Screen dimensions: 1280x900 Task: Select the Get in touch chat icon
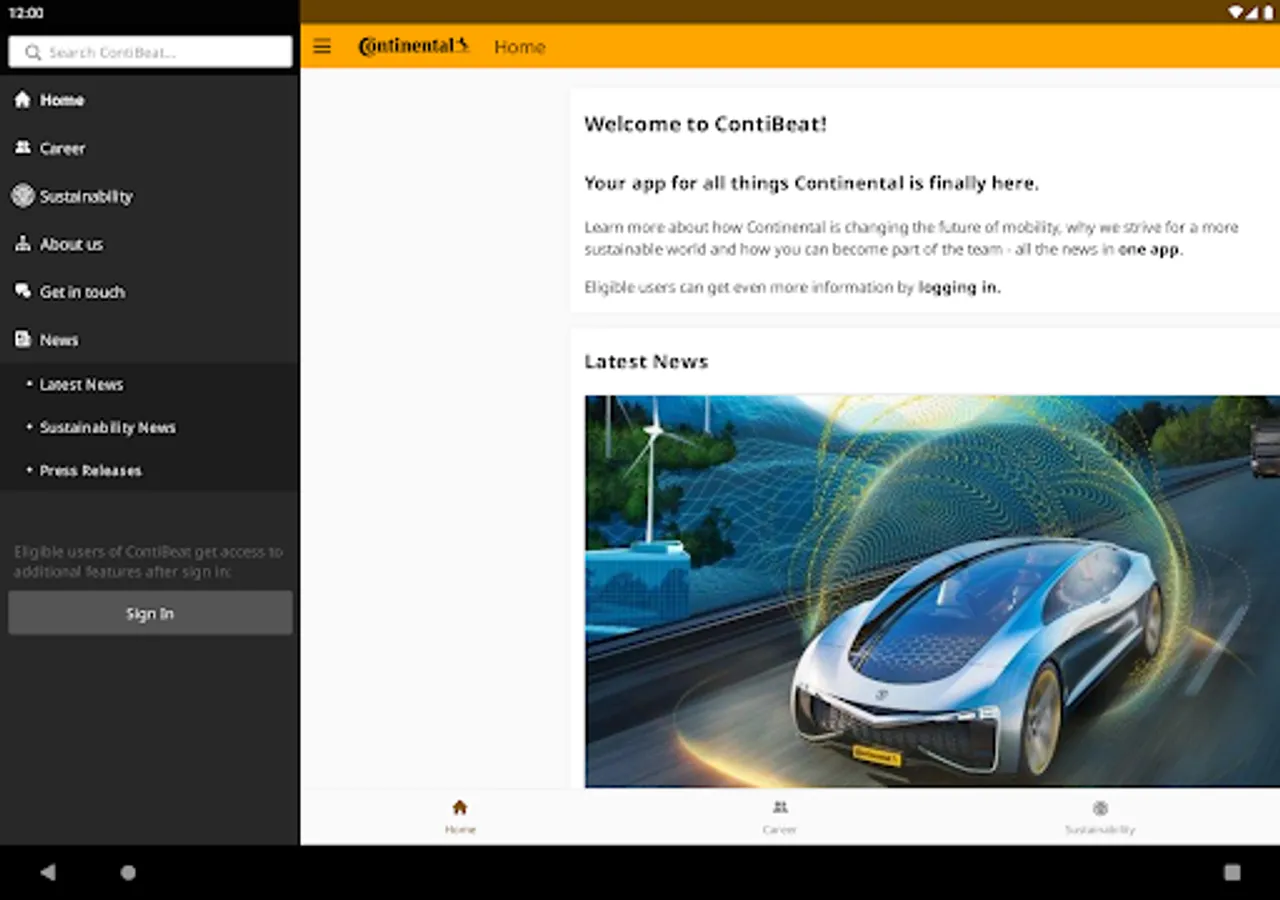click(22, 291)
